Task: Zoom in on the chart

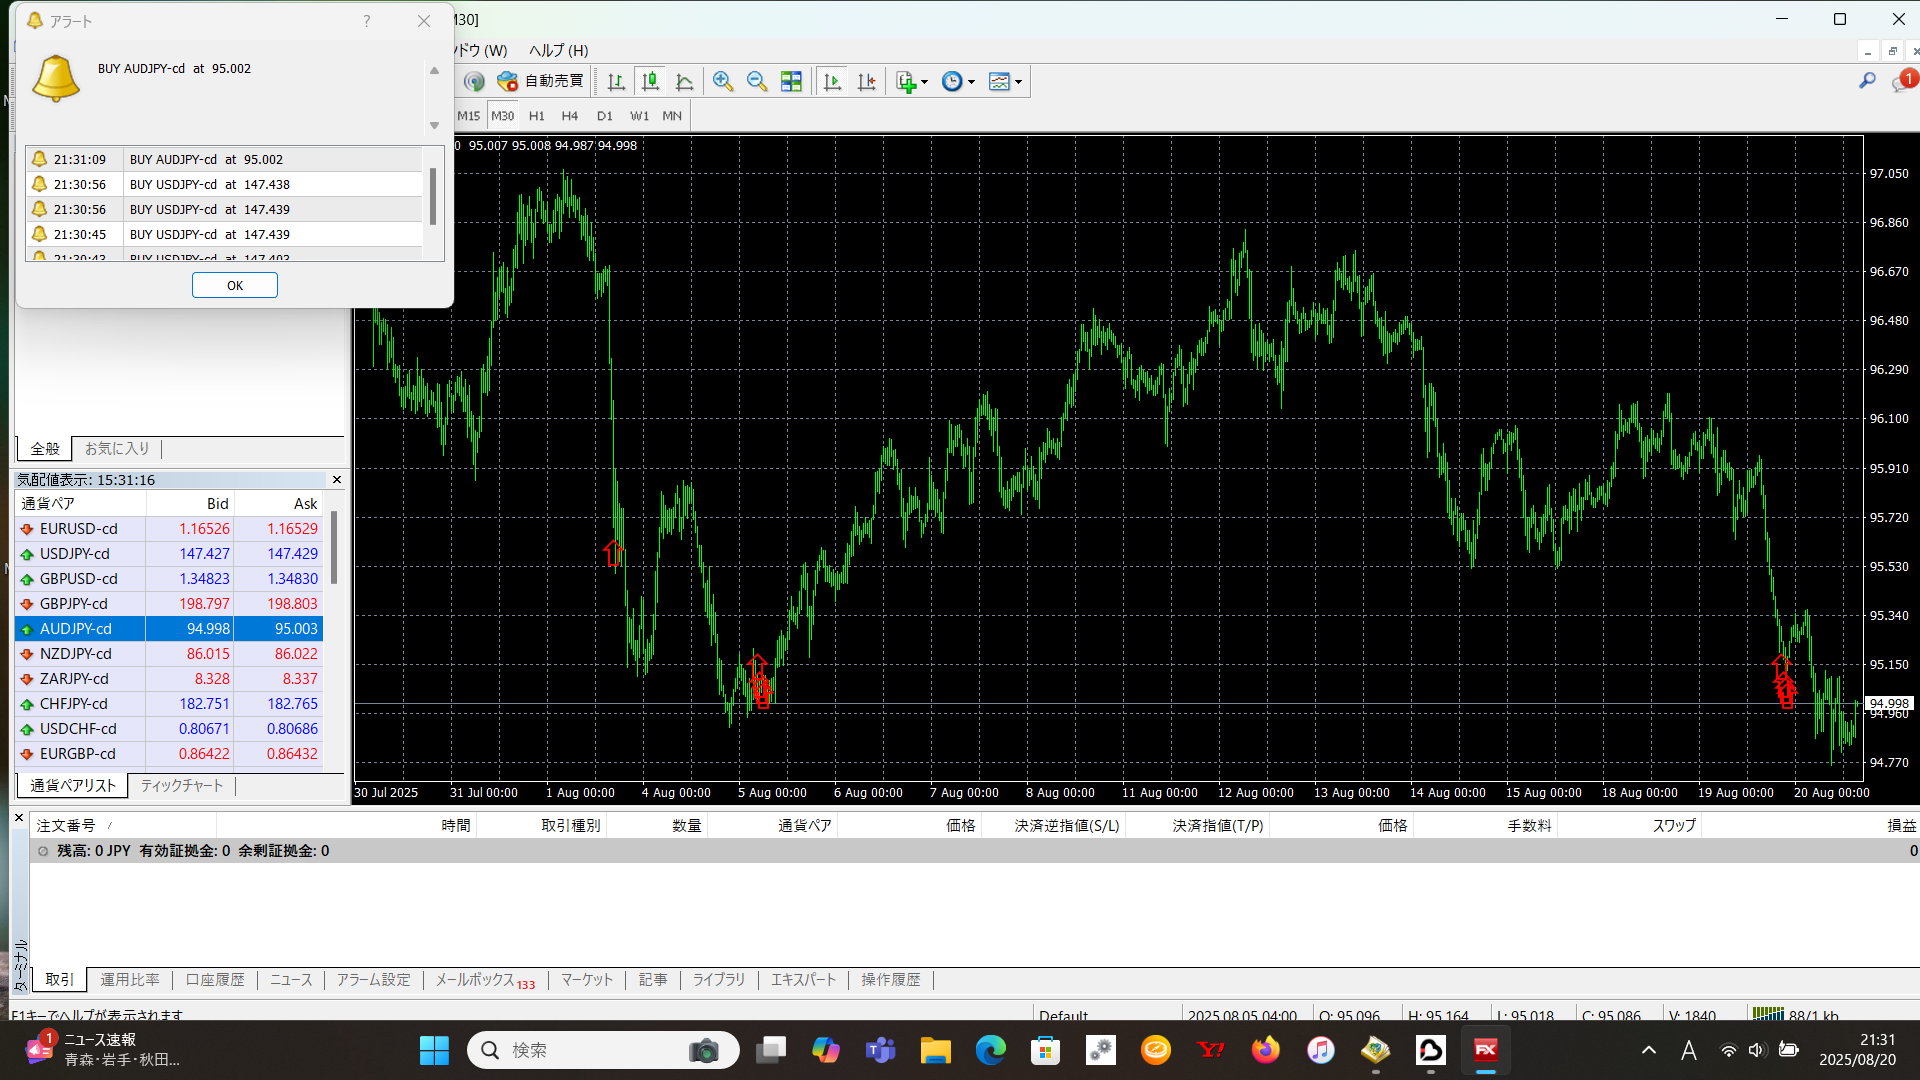Action: pos(723,82)
